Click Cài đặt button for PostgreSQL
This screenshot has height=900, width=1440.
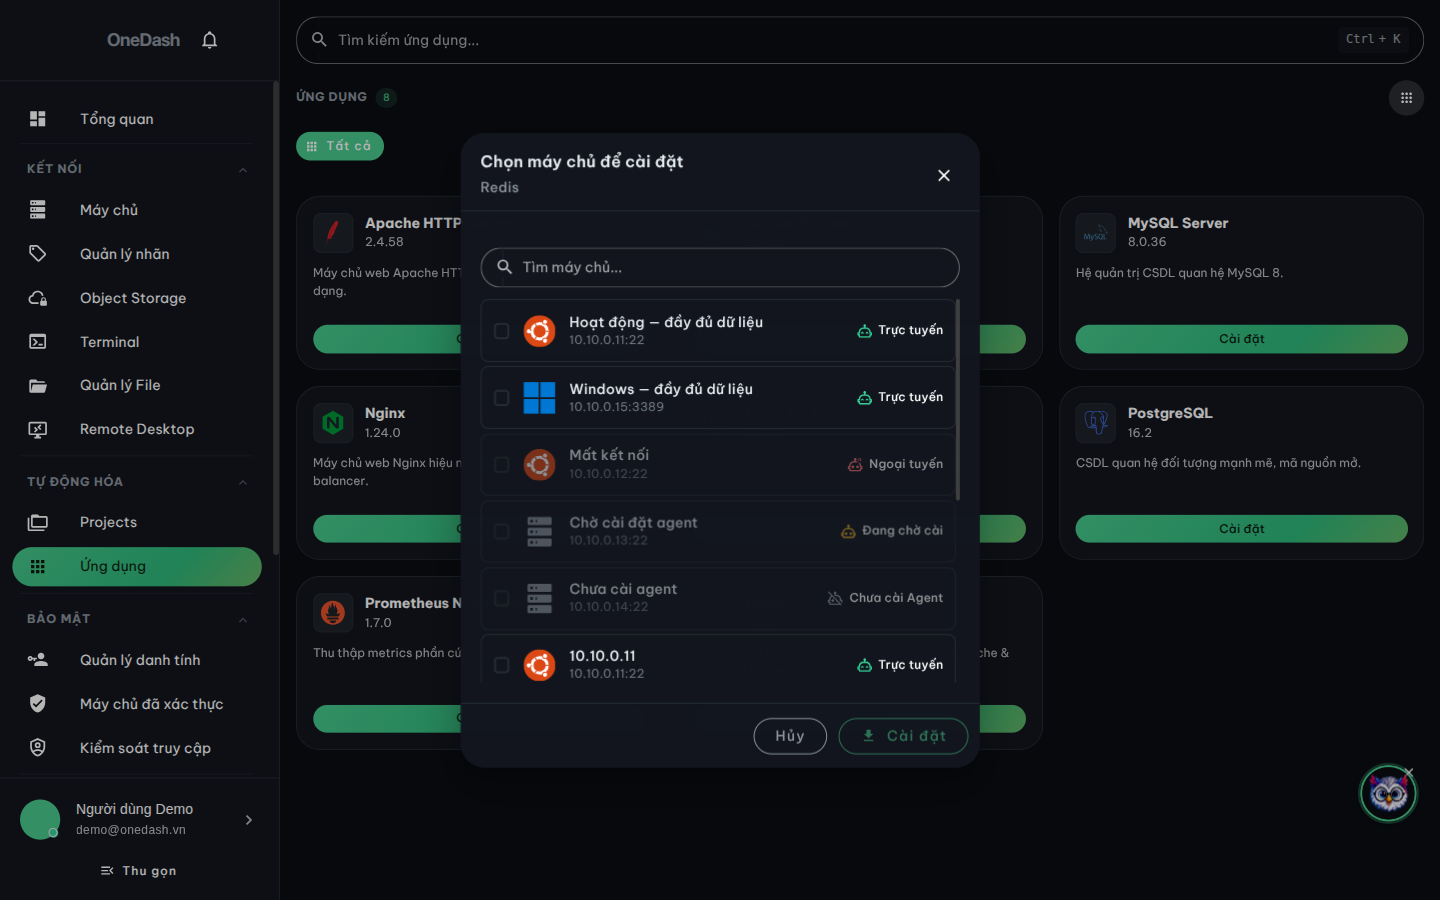click(x=1241, y=529)
